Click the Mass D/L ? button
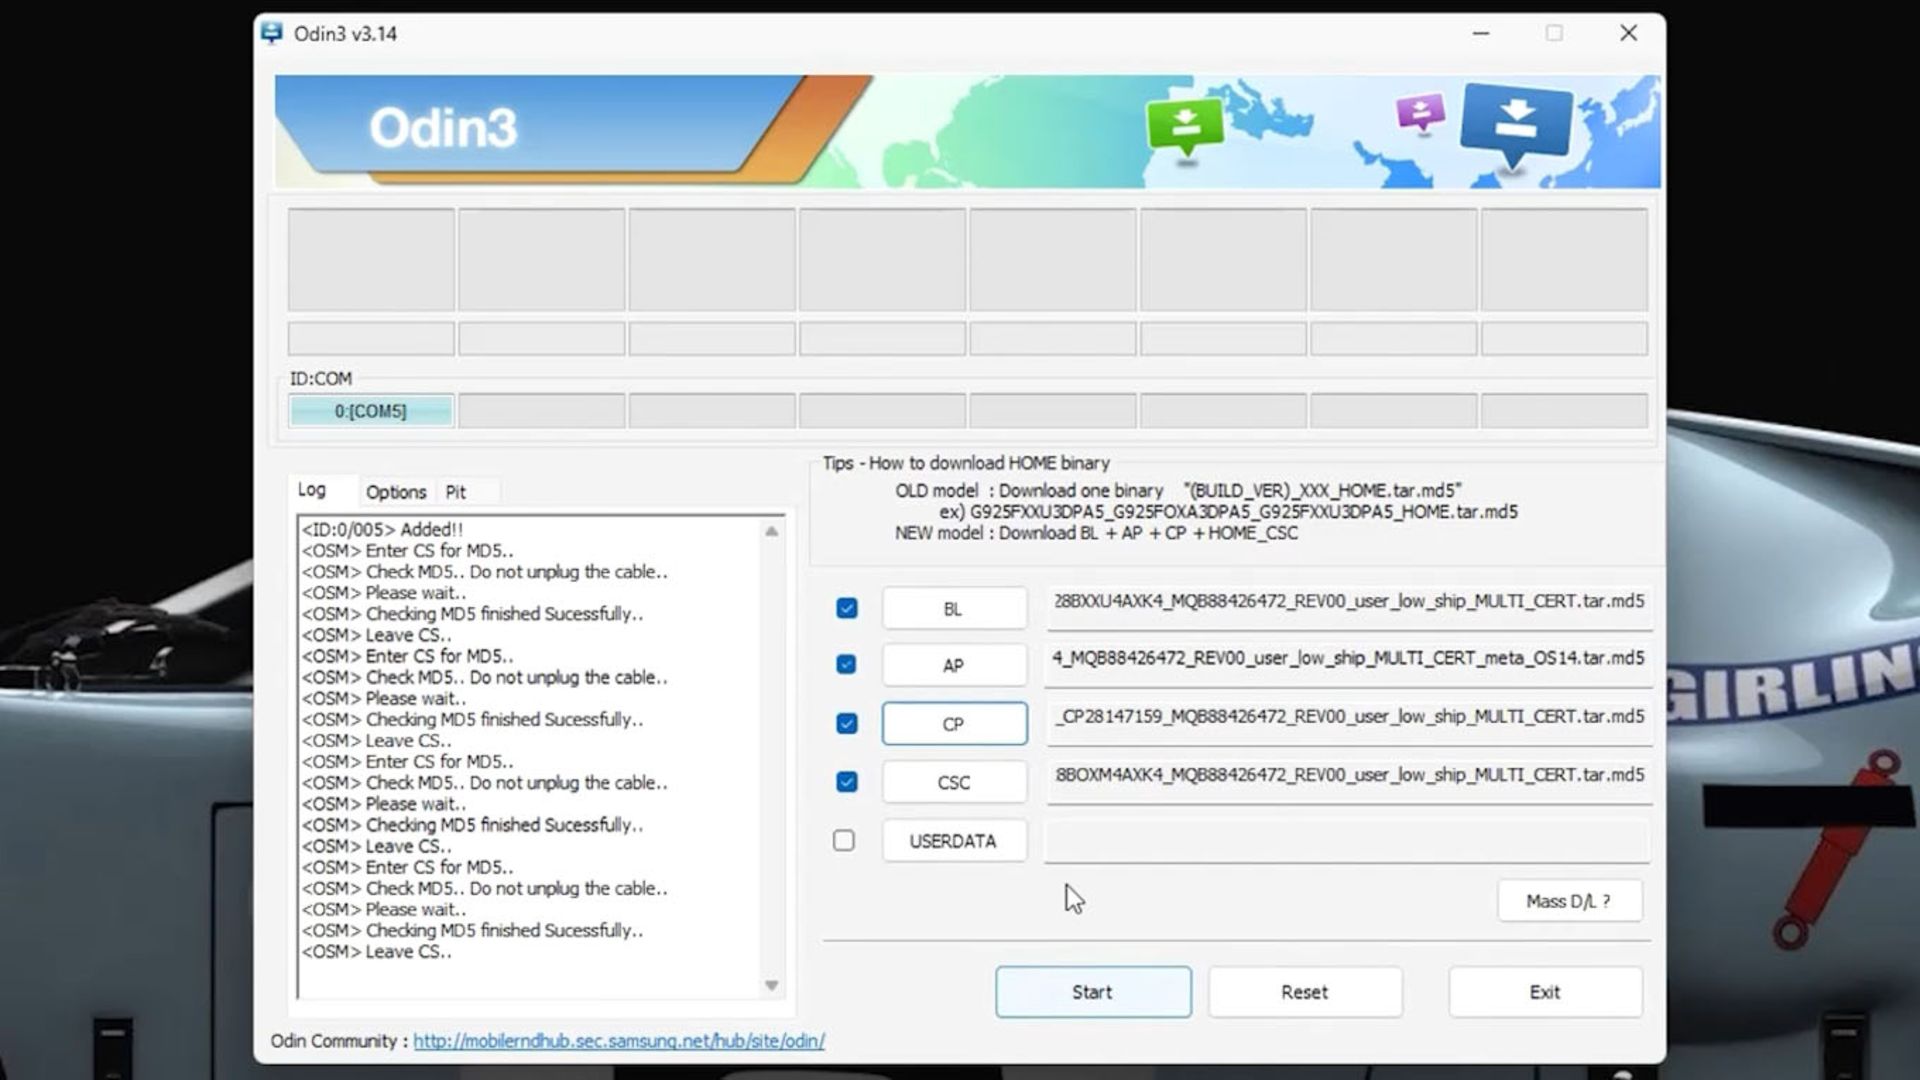Image resolution: width=1920 pixels, height=1080 pixels. point(1569,901)
